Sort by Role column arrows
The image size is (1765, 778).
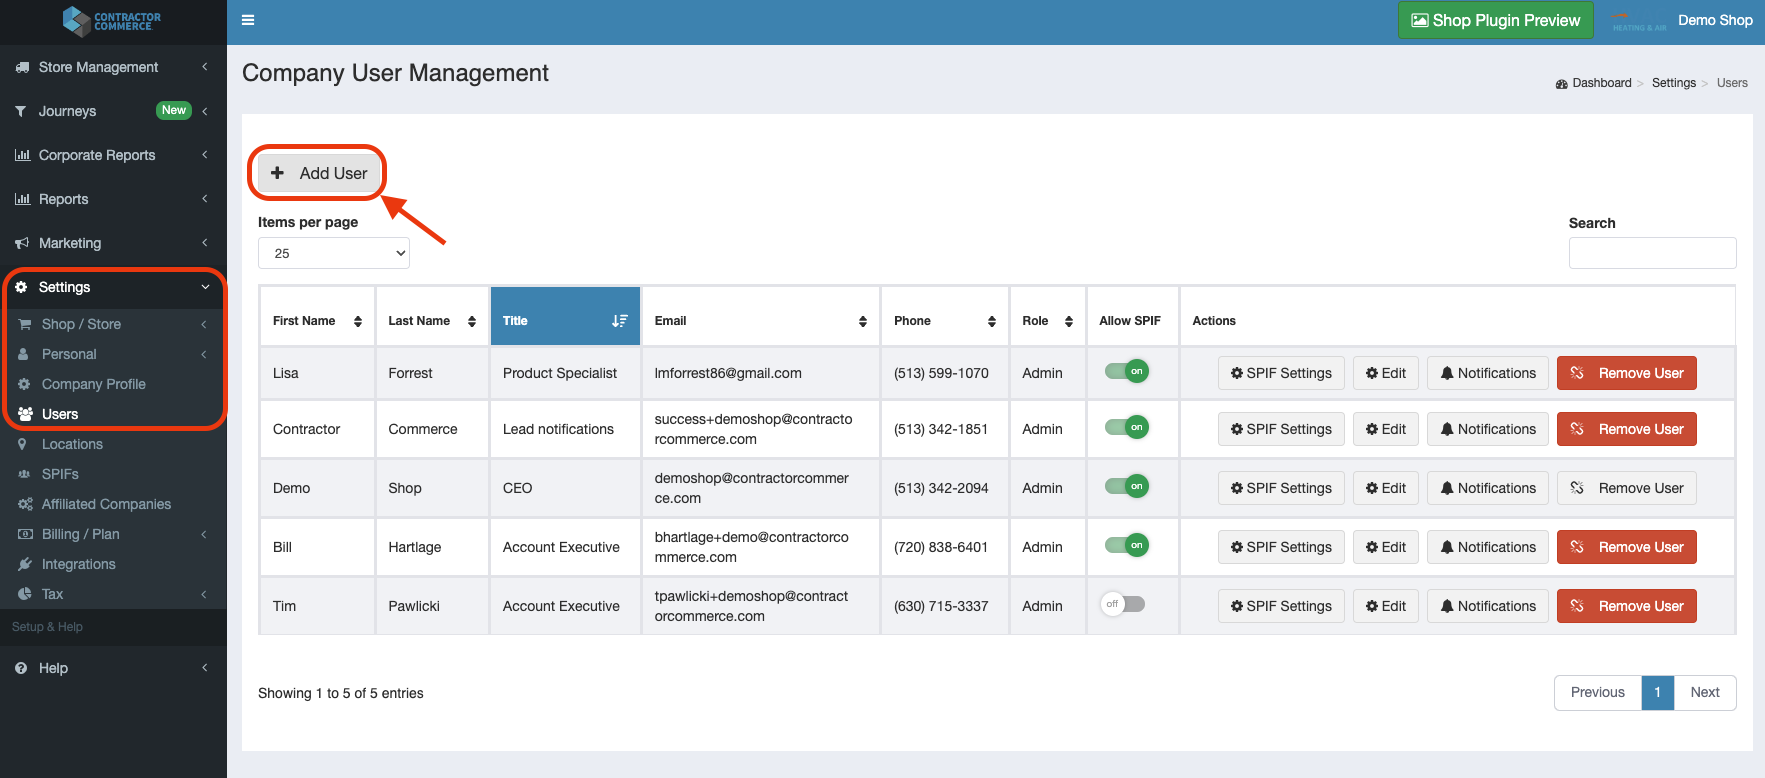click(x=1069, y=321)
